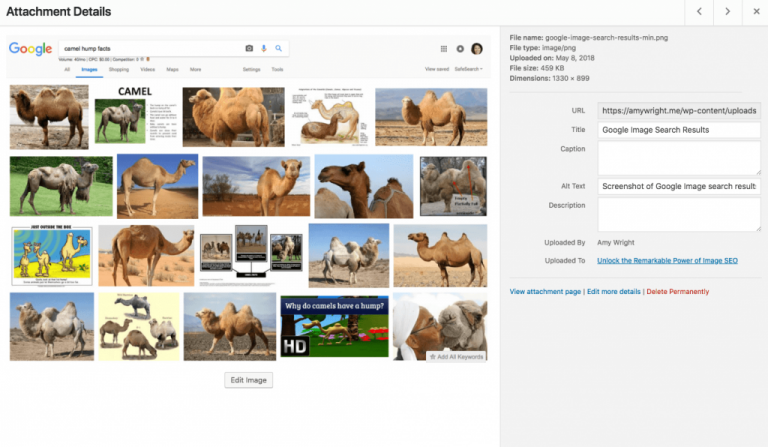This screenshot has width=768, height=447.
Task: Click Delete Permanently link
Action: [678, 291]
